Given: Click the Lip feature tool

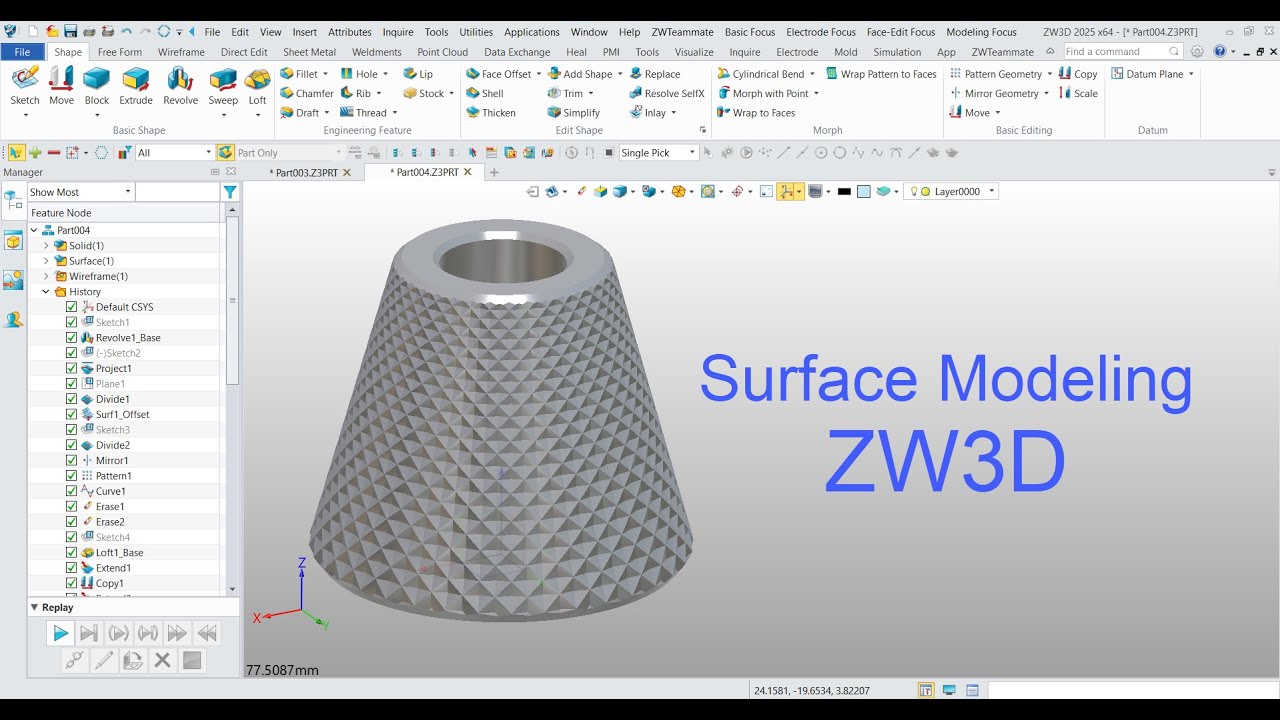Looking at the screenshot, I should (x=418, y=74).
